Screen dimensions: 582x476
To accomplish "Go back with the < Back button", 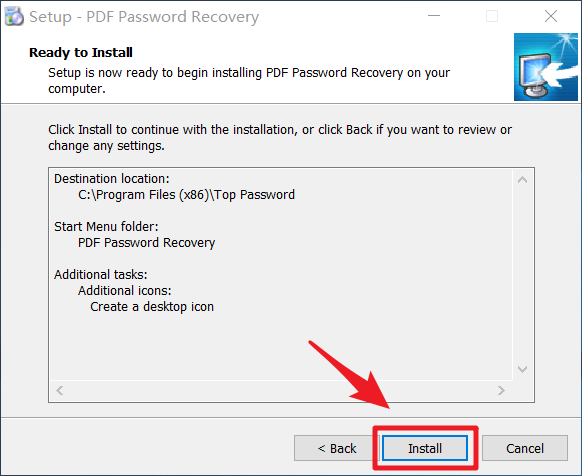I will (336, 448).
